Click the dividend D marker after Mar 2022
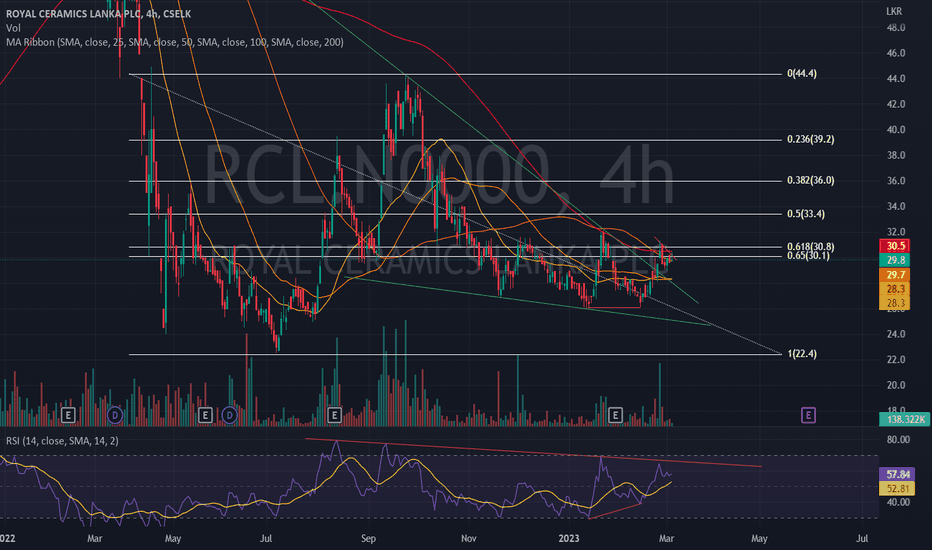This screenshot has height=550, width=932. coord(115,415)
